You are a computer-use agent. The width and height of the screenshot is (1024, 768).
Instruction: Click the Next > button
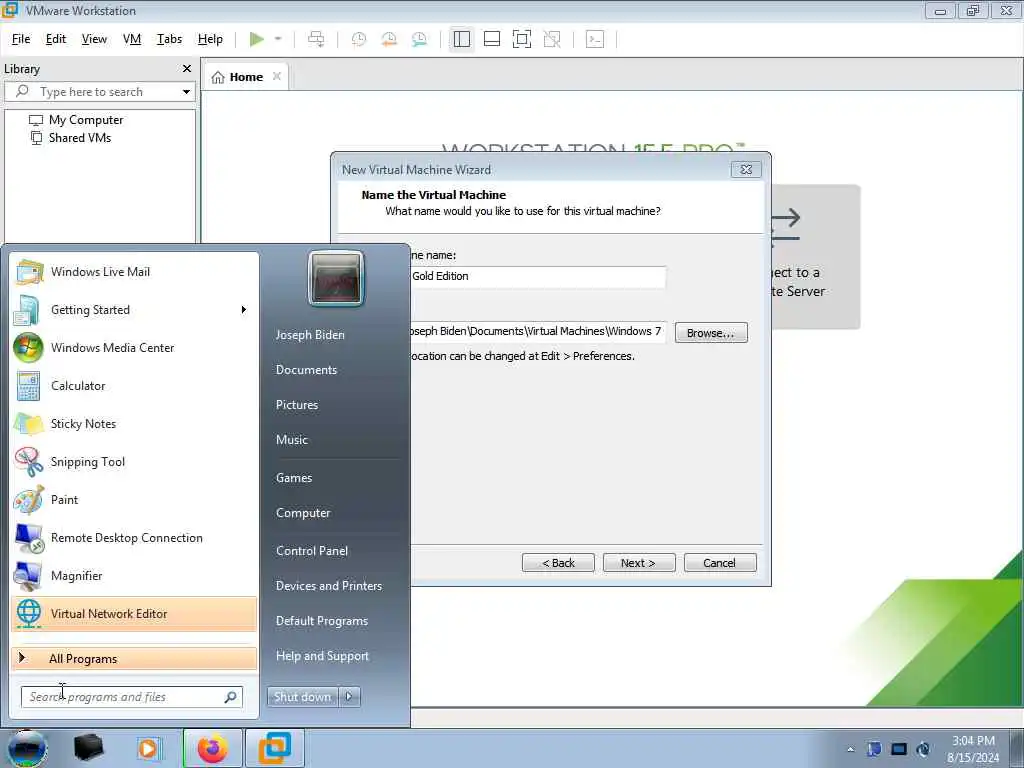pyautogui.click(x=639, y=563)
